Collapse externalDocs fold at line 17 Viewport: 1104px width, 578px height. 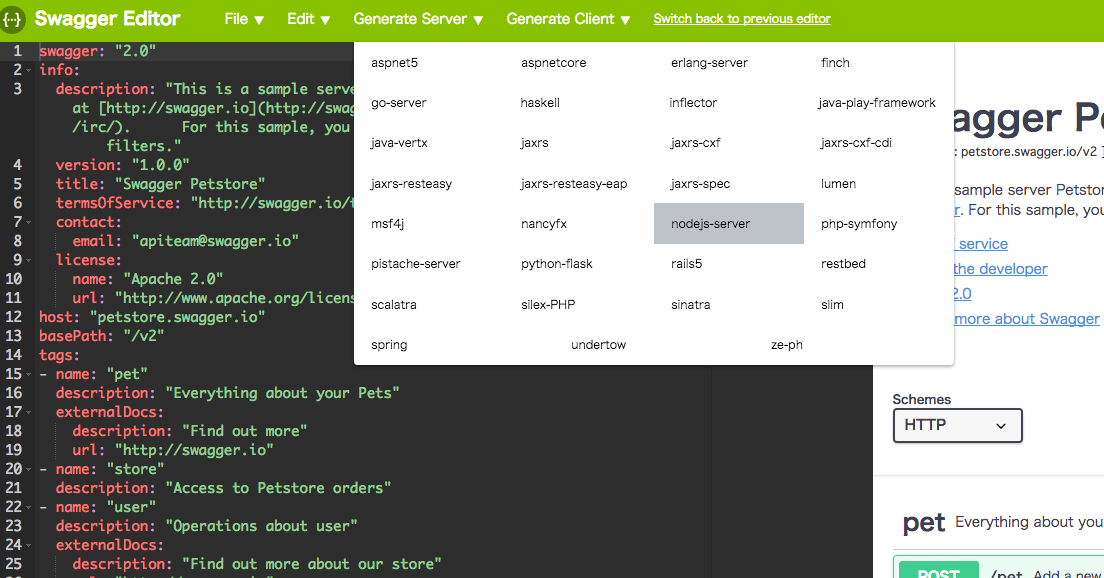(x=28, y=413)
